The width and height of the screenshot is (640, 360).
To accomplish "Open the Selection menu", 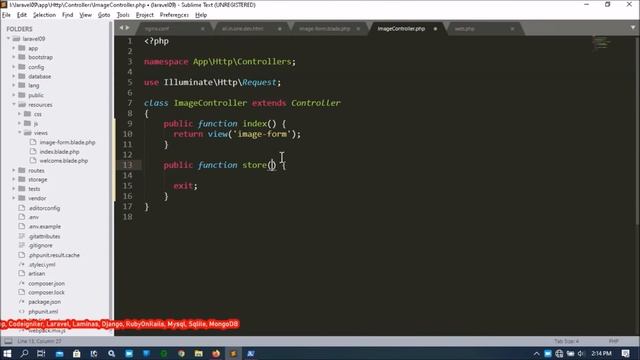I will 44,15.
